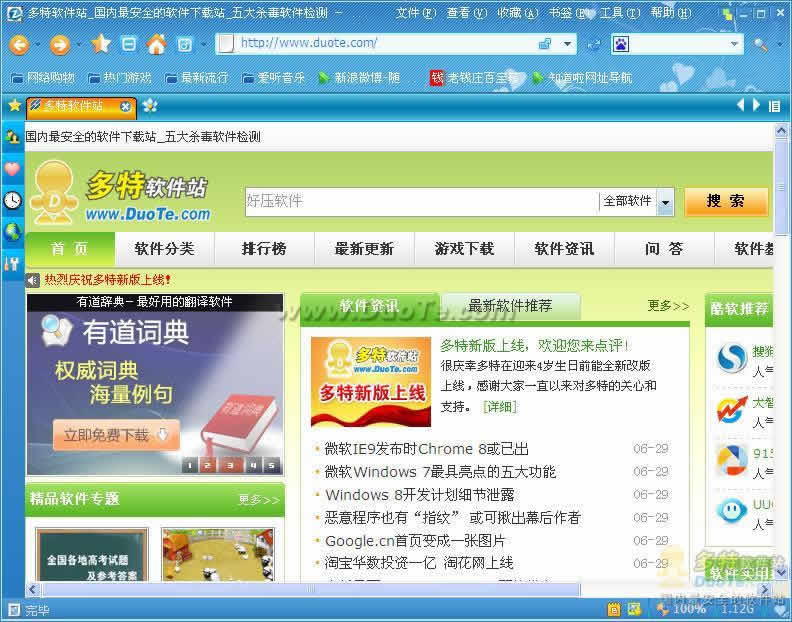Click 更多>> beside 最新软件推荐

[x=668, y=306]
